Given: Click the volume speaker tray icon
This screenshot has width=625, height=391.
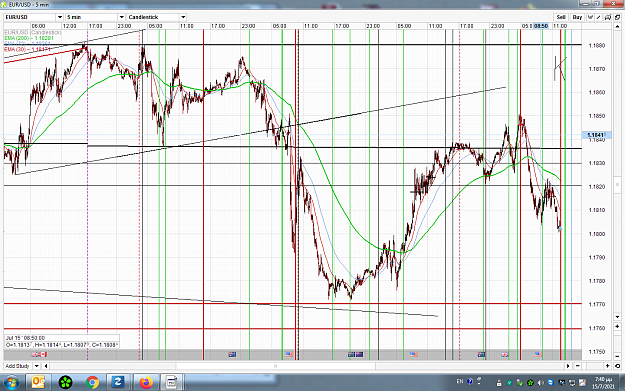Looking at the screenshot, I should pyautogui.click(x=540, y=383).
